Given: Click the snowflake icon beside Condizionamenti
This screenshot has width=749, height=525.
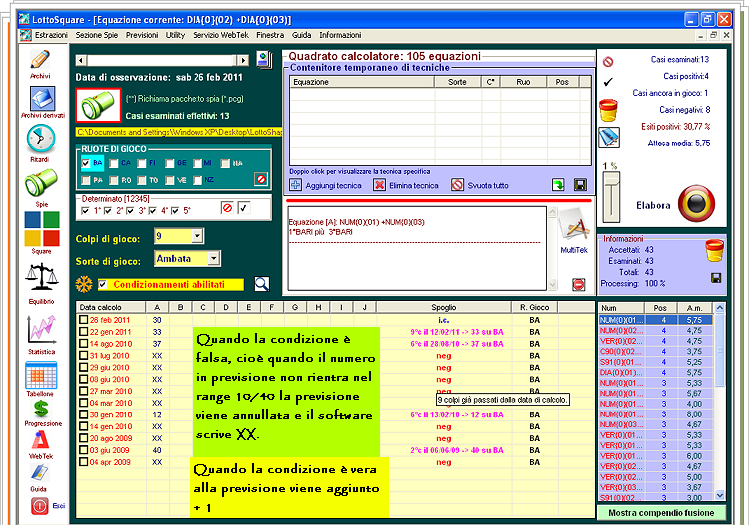Looking at the screenshot, I should pos(84,284).
